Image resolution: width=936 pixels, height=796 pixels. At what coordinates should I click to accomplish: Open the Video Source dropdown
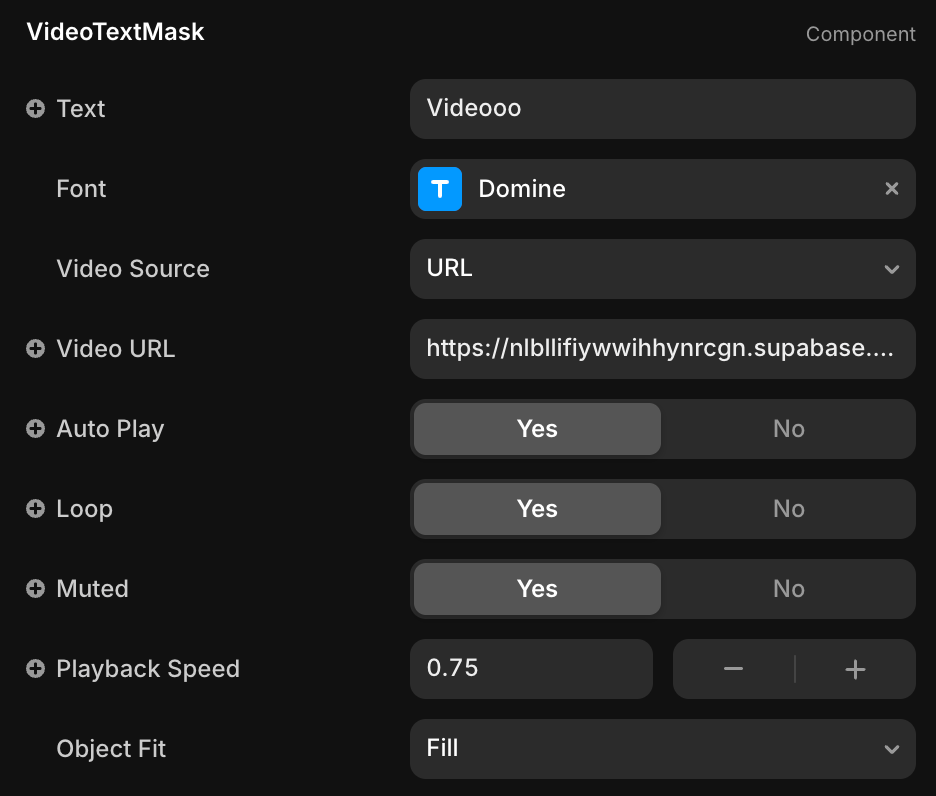[662, 269]
